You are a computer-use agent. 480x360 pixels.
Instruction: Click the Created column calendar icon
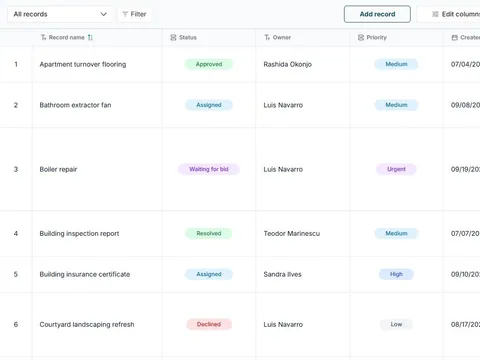point(454,37)
